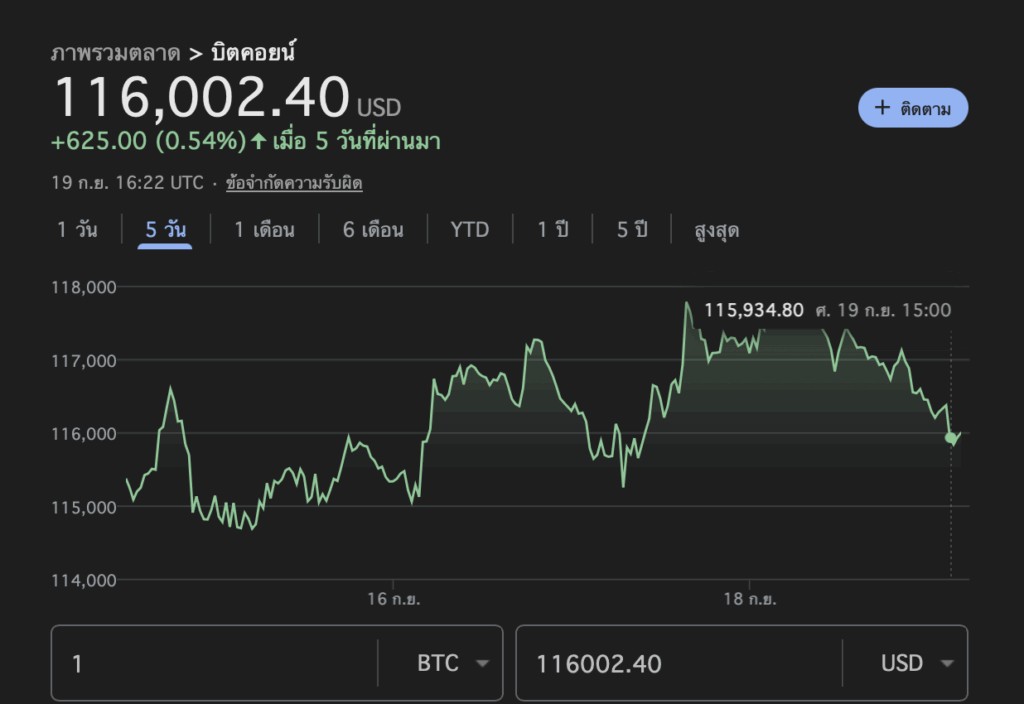Focus the BTC amount input field
1024x704 pixels.
tap(216, 664)
